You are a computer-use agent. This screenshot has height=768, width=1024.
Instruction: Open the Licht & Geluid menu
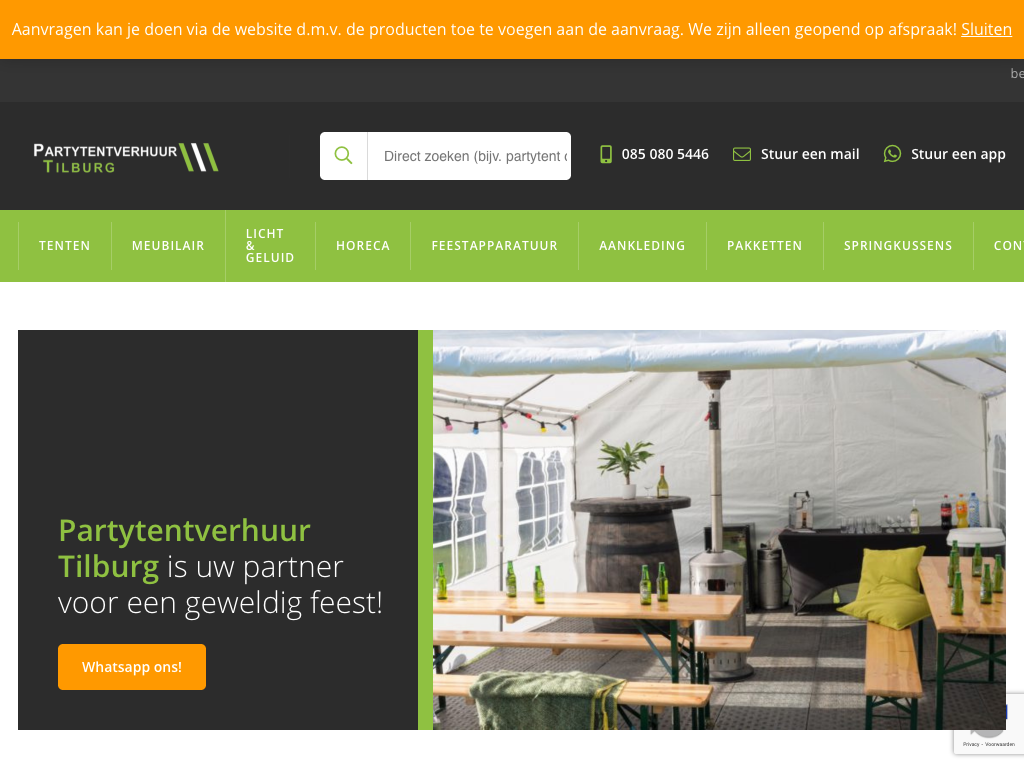pyautogui.click(x=270, y=246)
